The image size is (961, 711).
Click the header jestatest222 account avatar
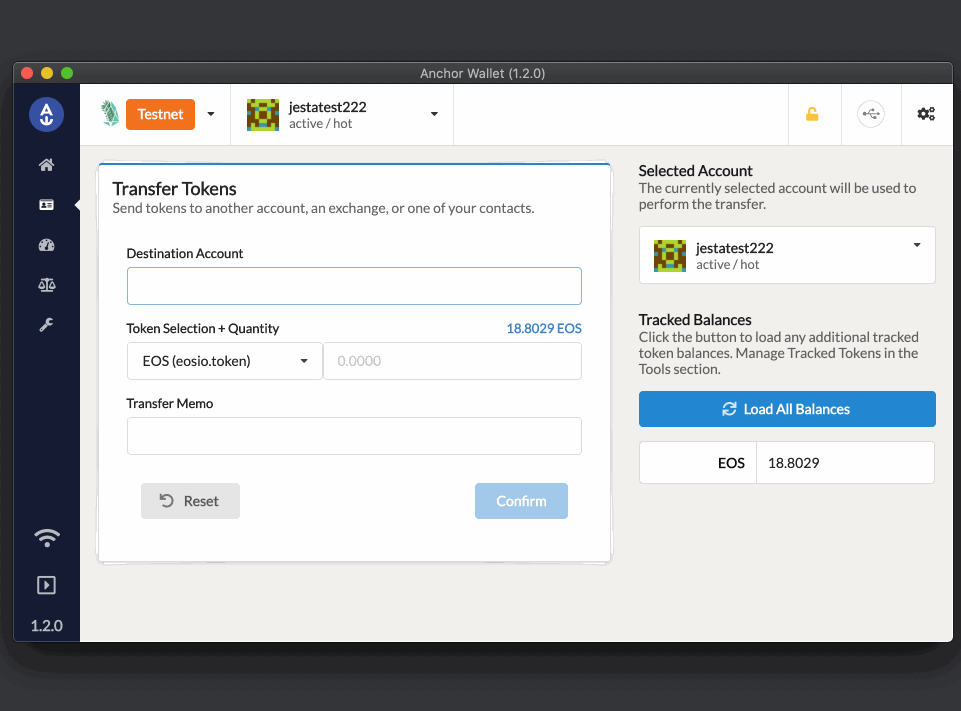pyautogui.click(x=263, y=115)
